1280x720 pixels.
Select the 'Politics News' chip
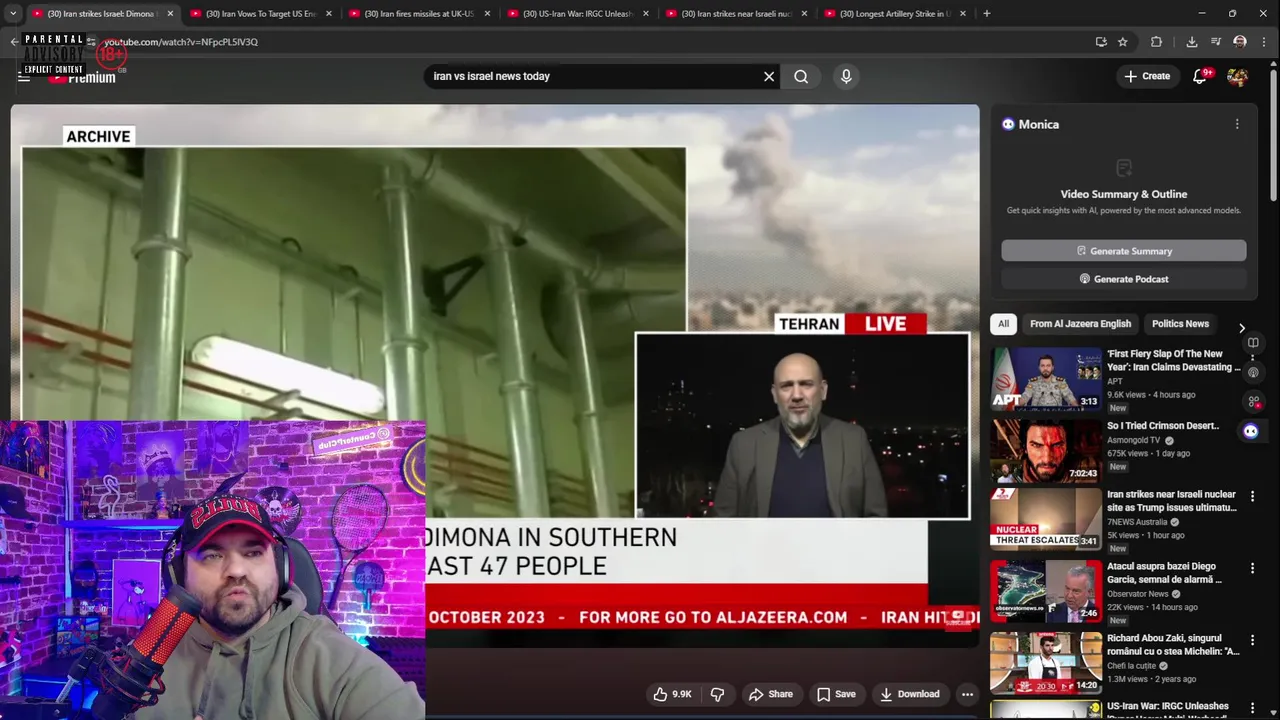[1180, 324]
